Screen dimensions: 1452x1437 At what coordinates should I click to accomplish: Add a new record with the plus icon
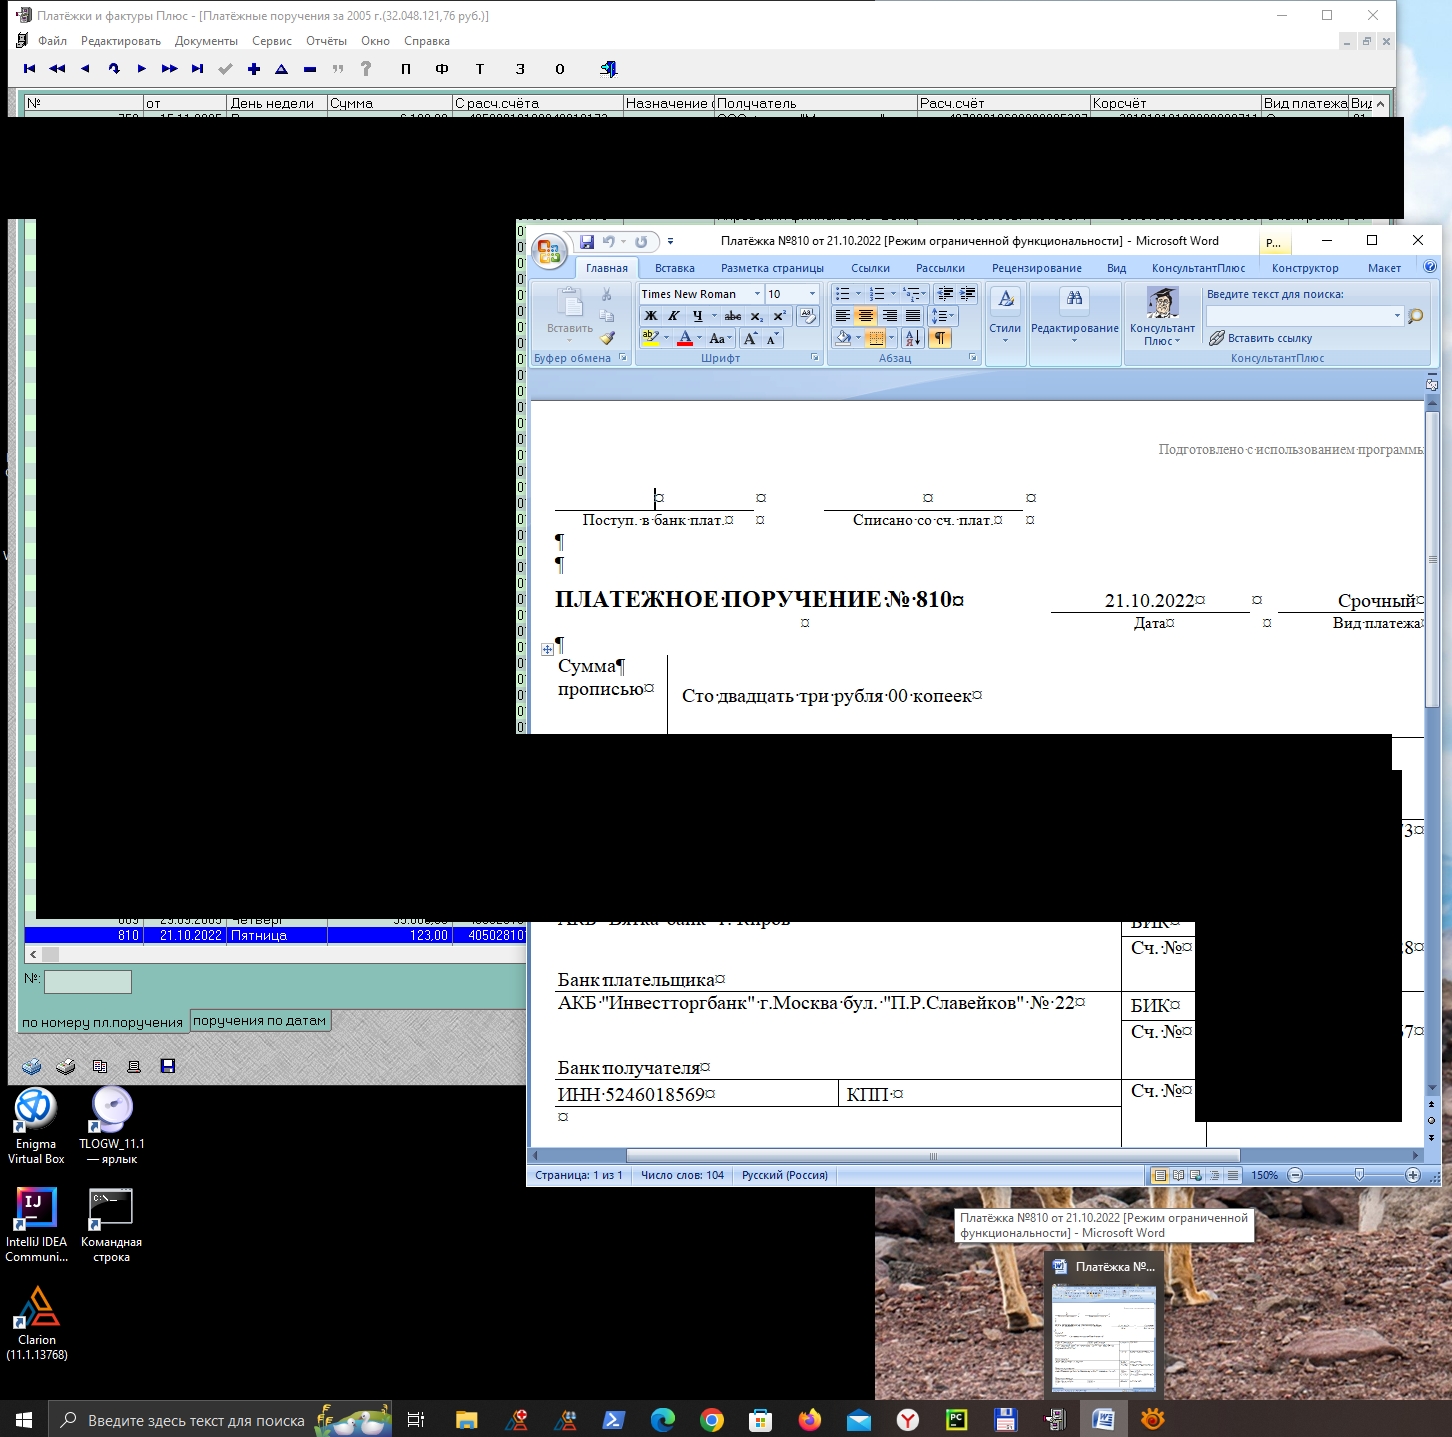(x=254, y=69)
